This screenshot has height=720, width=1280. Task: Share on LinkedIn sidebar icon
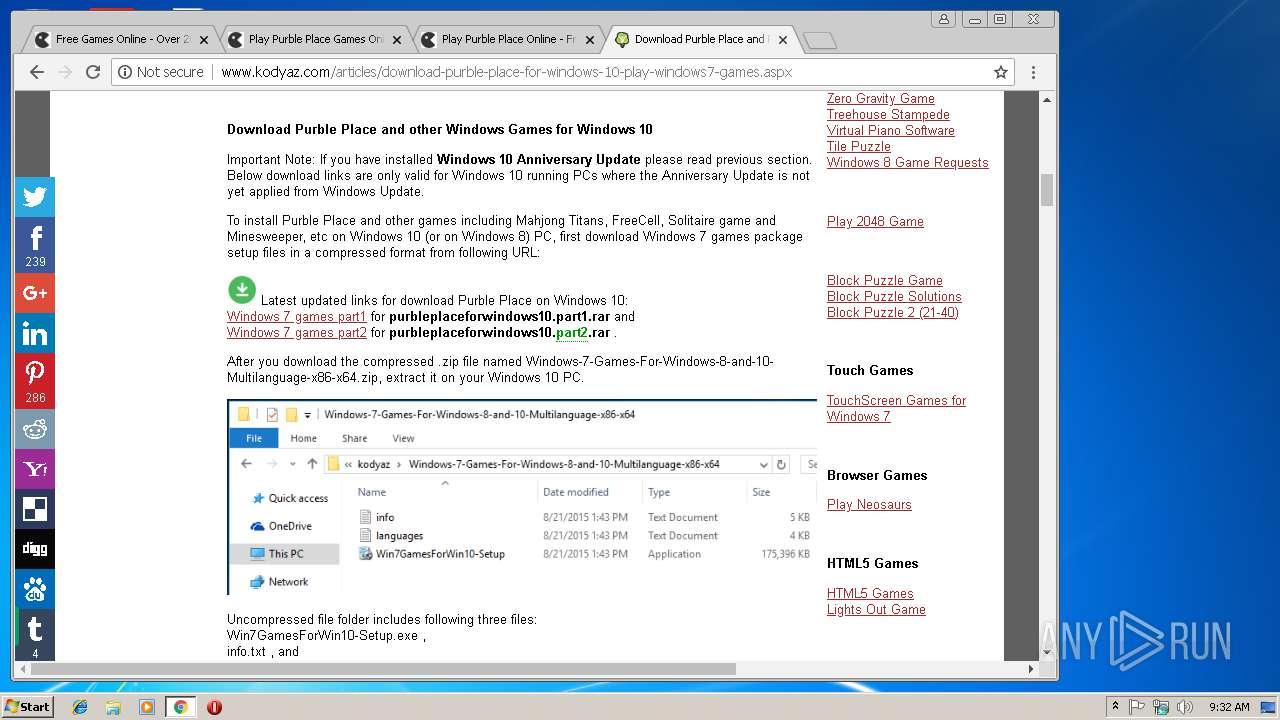pos(35,333)
